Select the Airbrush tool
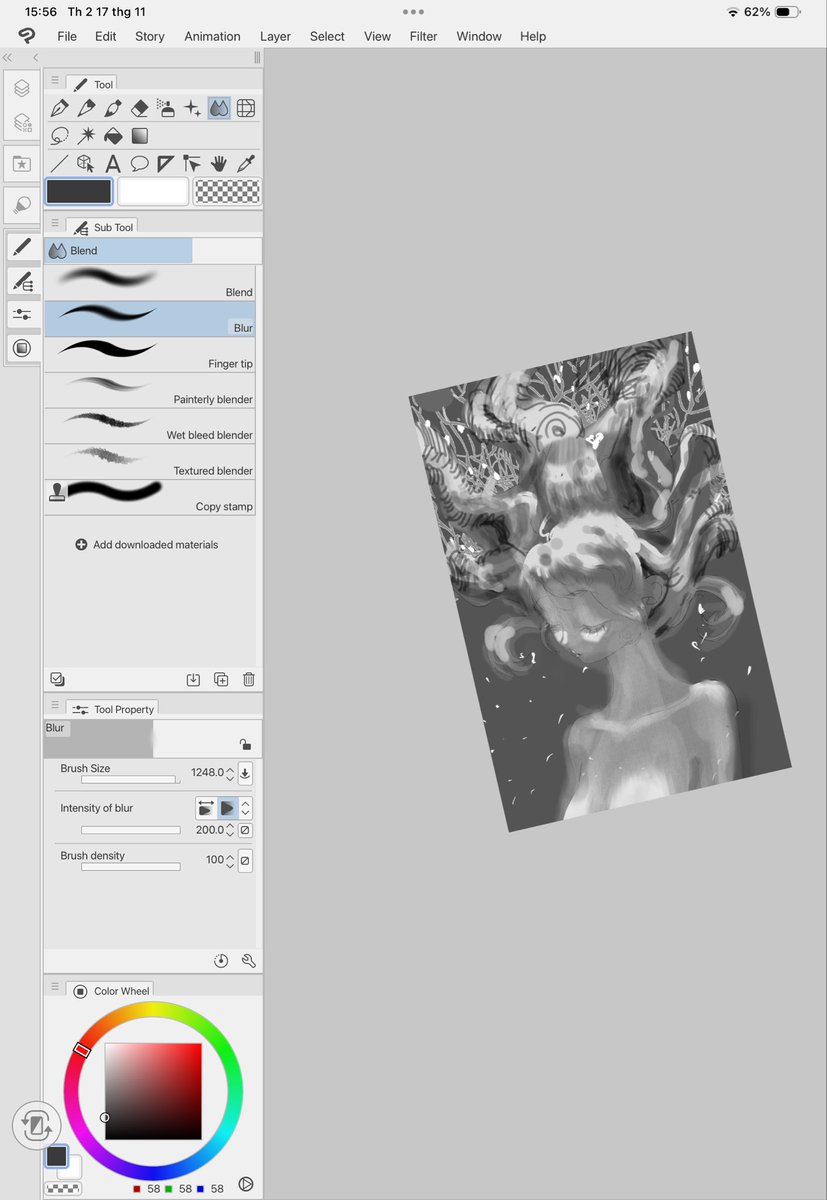 pos(166,108)
